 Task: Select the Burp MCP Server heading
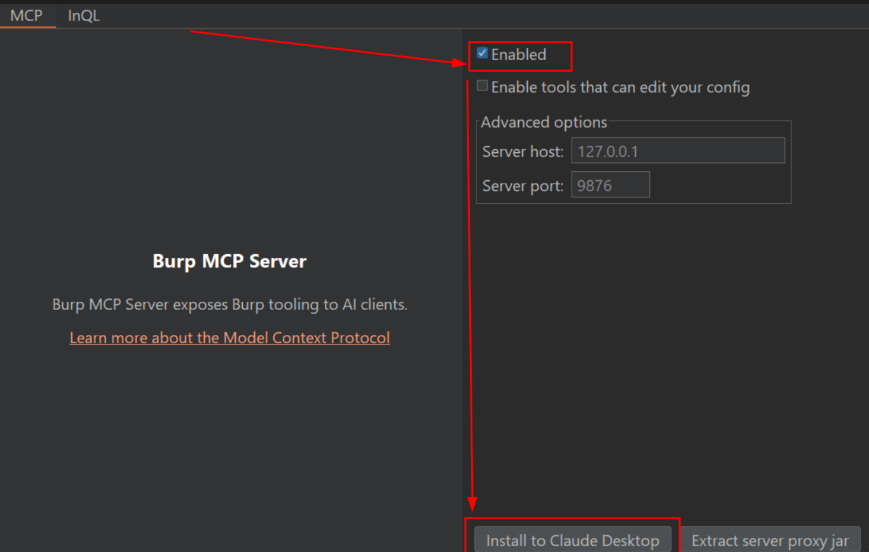point(229,261)
